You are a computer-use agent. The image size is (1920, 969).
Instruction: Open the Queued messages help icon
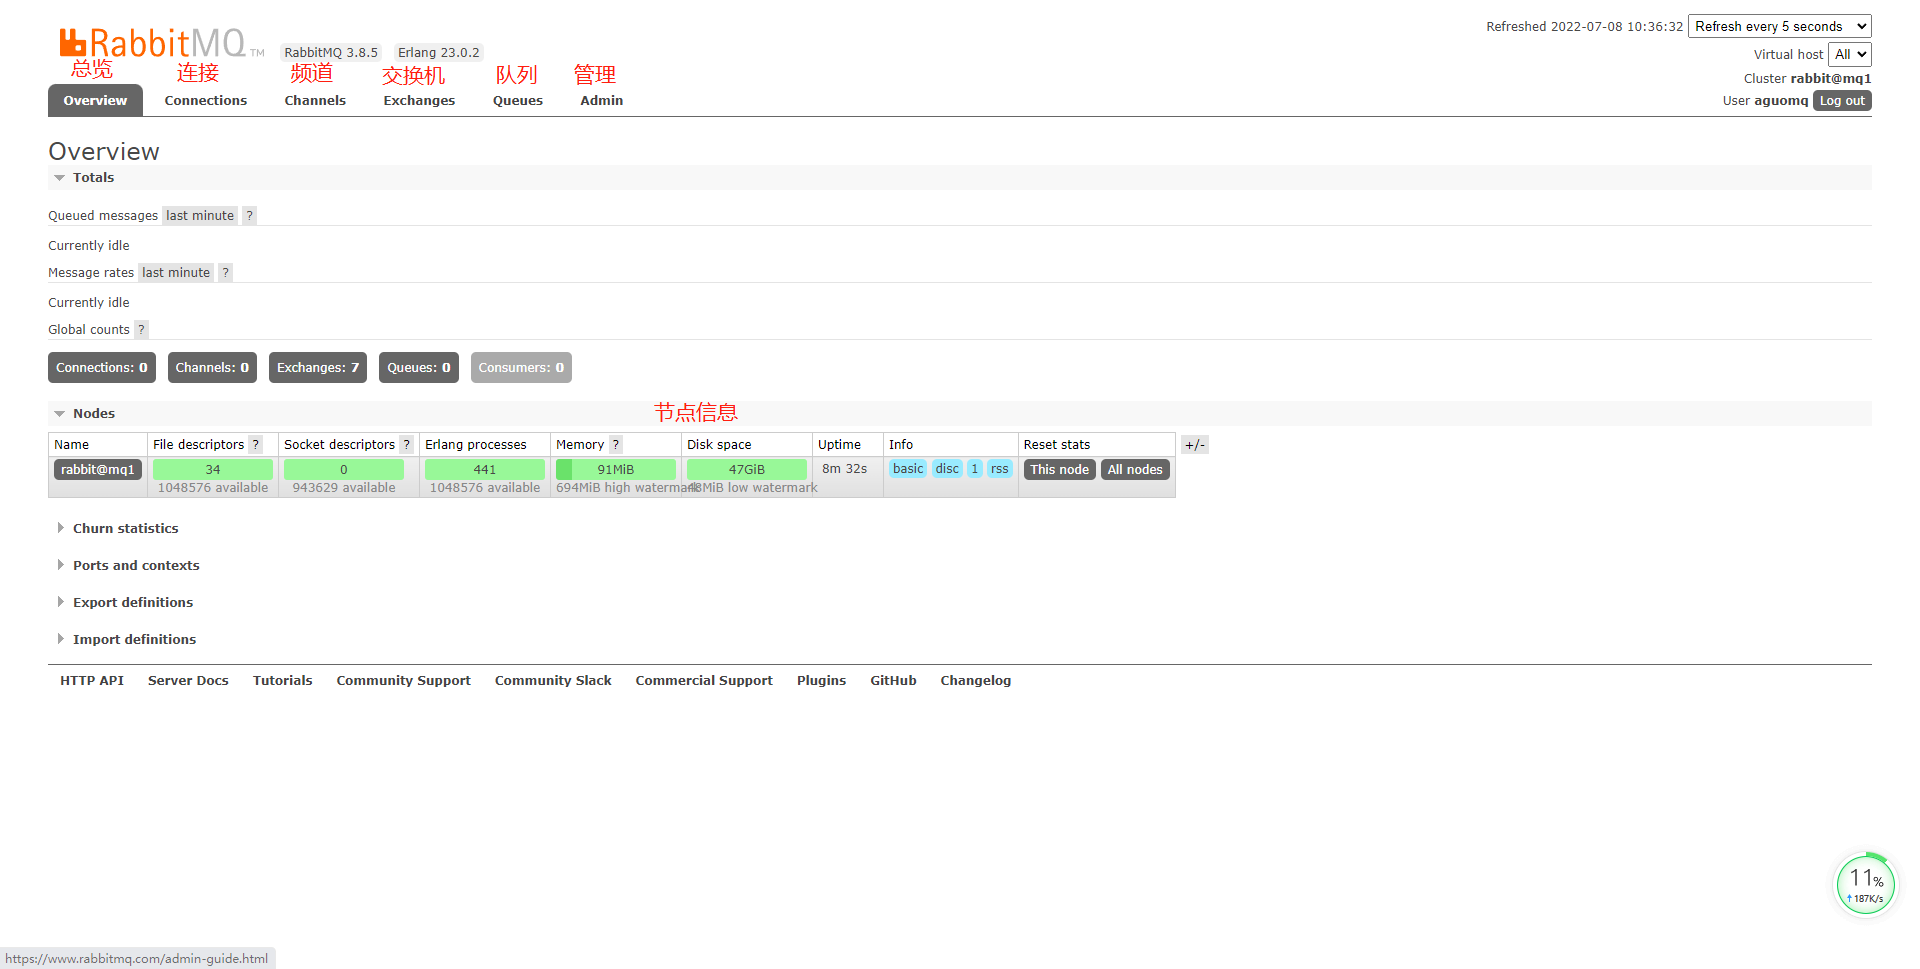click(x=249, y=215)
